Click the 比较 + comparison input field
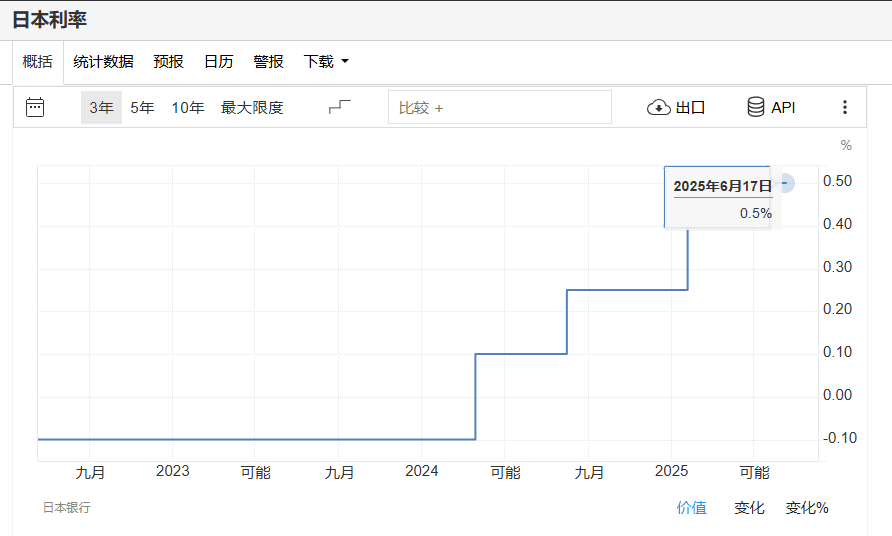 coord(499,107)
